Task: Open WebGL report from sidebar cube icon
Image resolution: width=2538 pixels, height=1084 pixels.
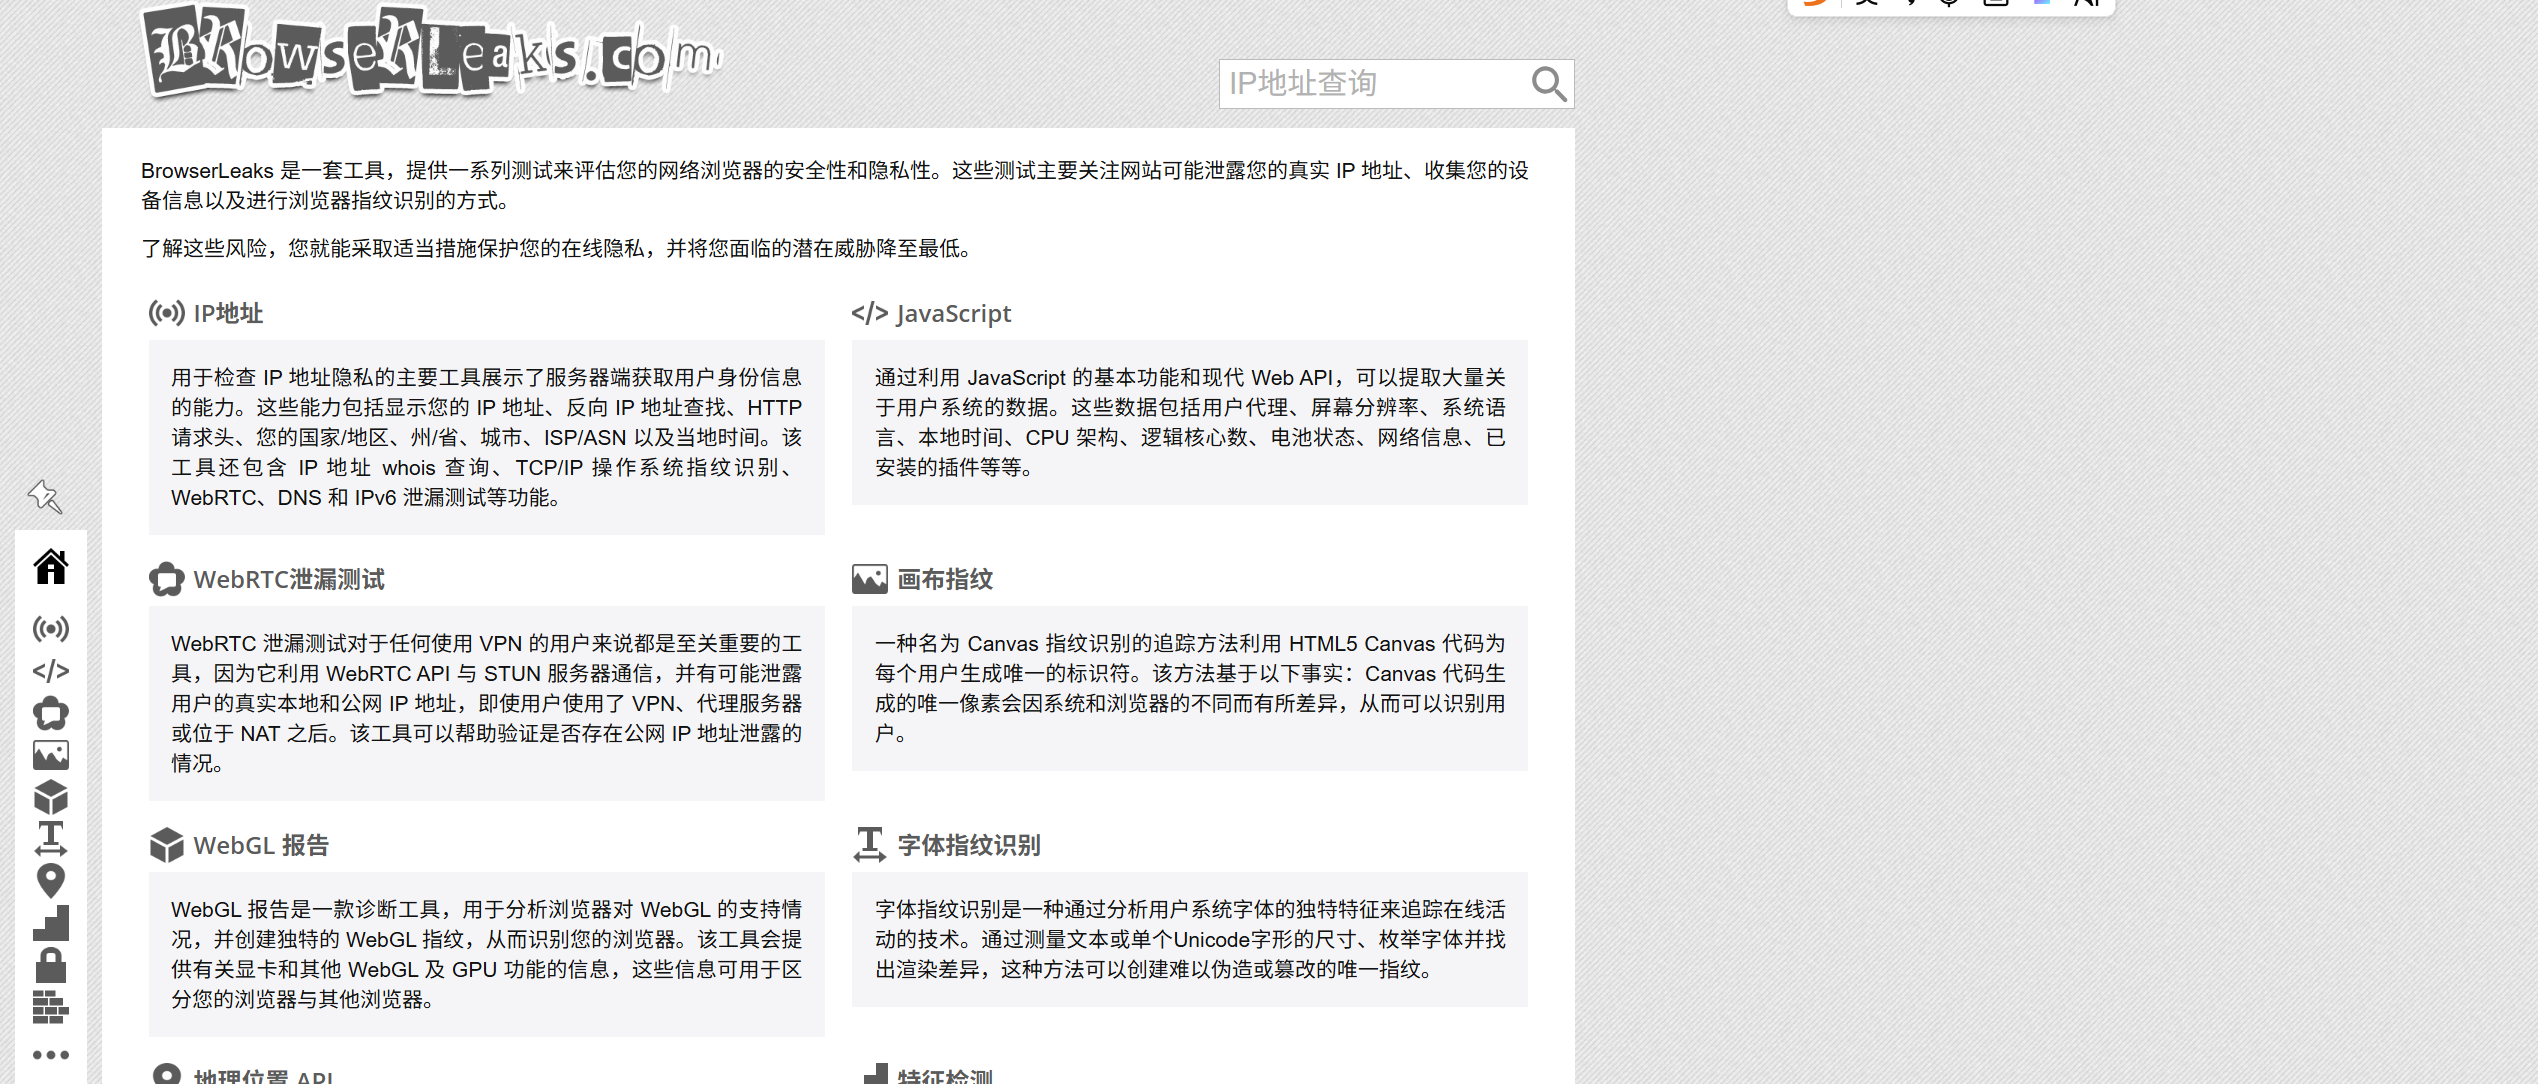Action: [x=51, y=797]
